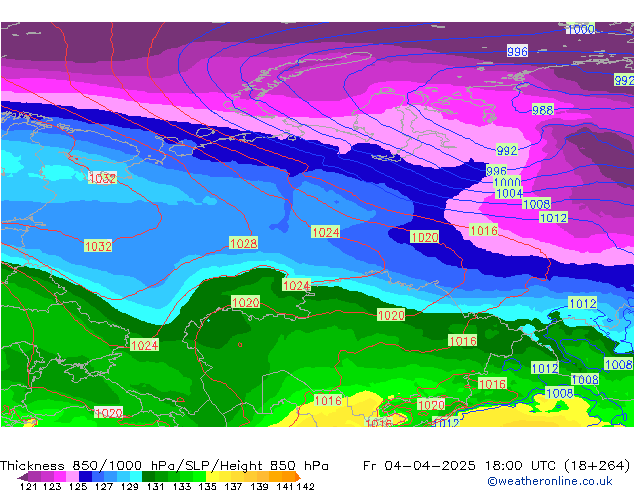Image resolution: width=634 pixels, height=490 pixels.
Task: Click the blue 1004 contour label
Action: tap(509, 193)
